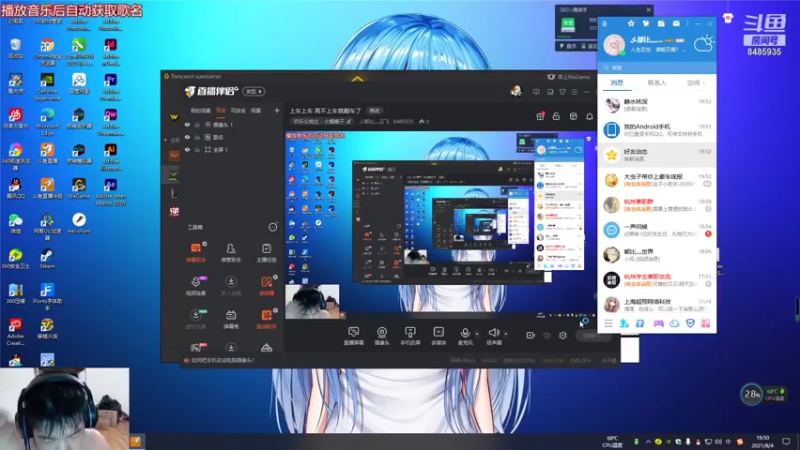Open the microphone dropdown arrow
This screenshot has height=450, width=800.
477,334
